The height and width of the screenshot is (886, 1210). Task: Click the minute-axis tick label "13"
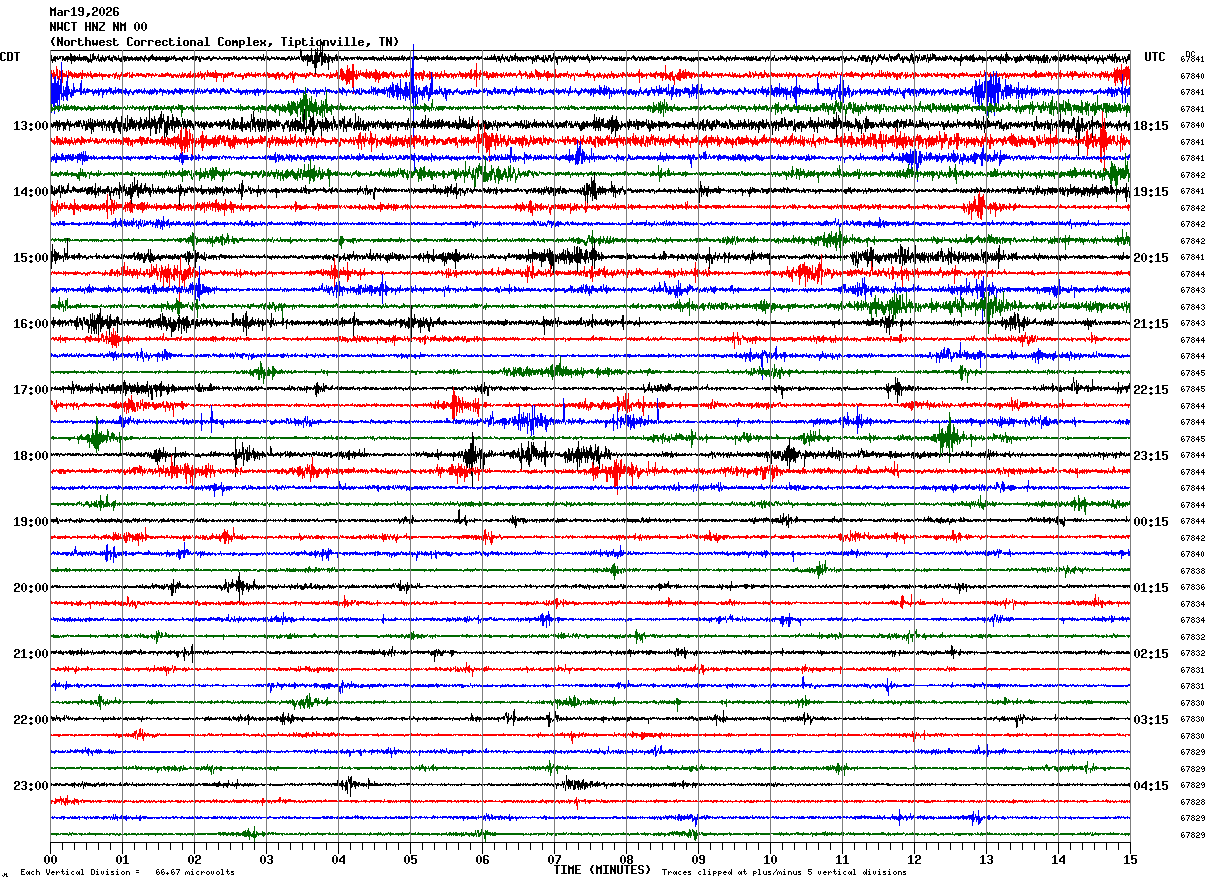(986, 860)
